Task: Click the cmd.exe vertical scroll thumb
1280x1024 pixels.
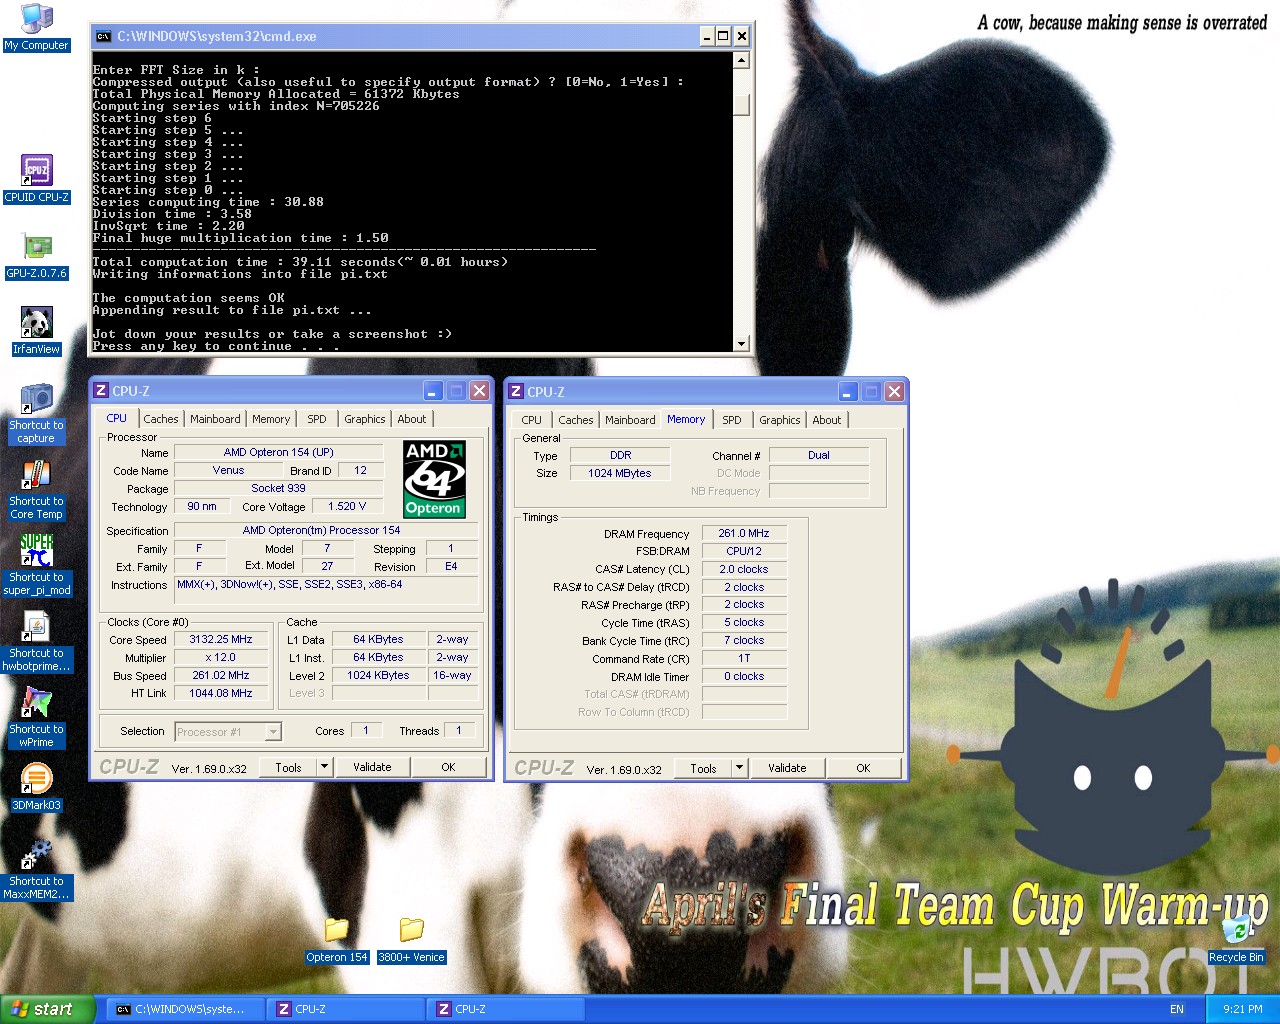Action: [741, 105]
